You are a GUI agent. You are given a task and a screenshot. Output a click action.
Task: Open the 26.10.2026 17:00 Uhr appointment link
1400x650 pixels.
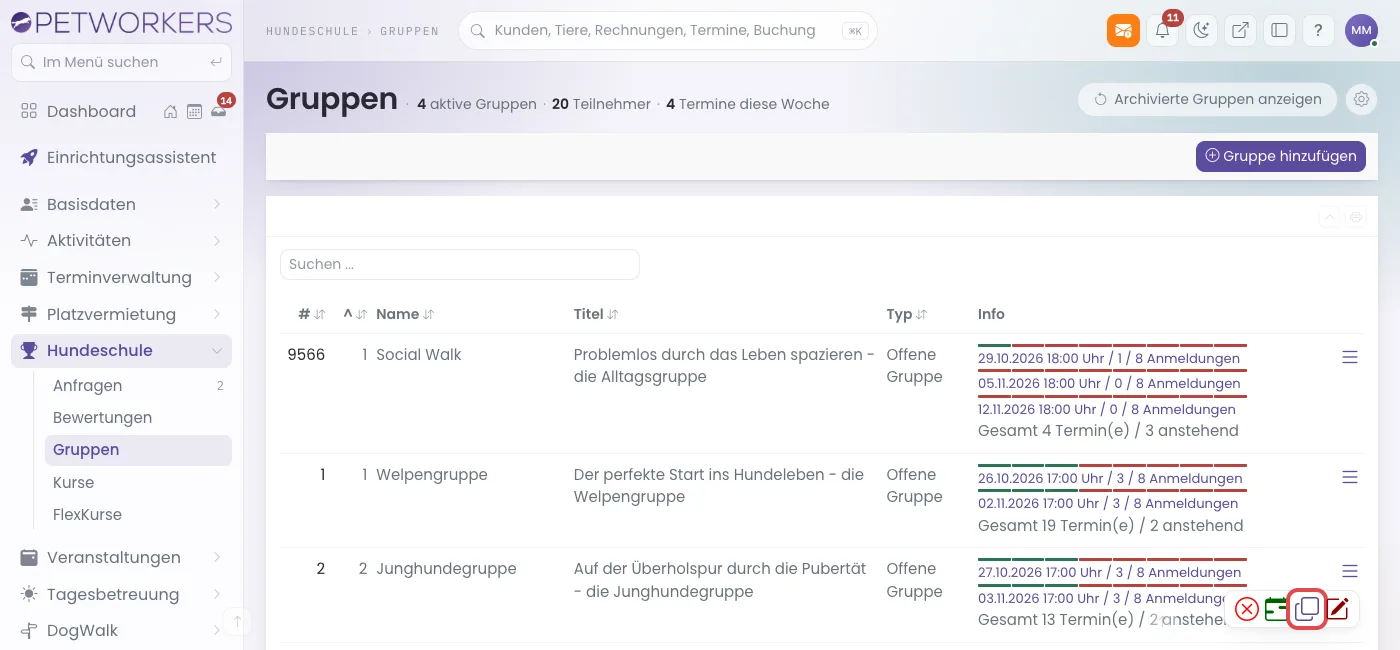[x=1110, y=479]
